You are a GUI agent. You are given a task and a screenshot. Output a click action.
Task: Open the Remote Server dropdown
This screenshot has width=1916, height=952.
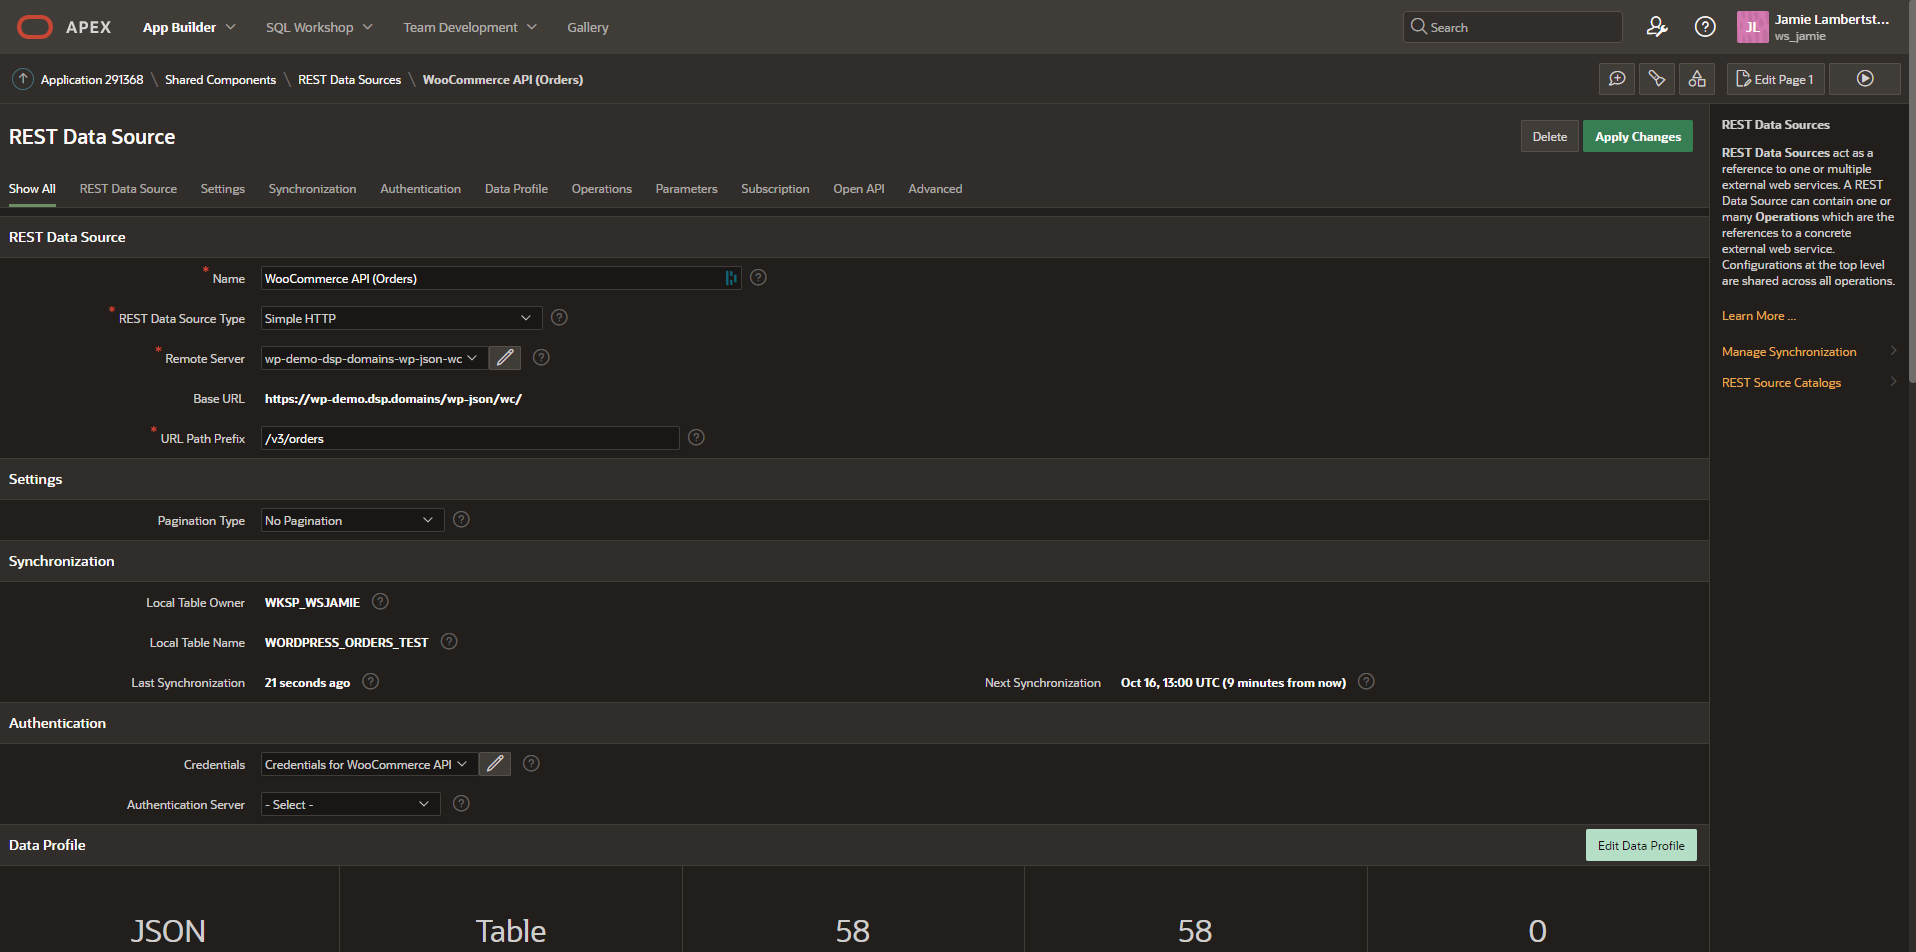[374, 358]
